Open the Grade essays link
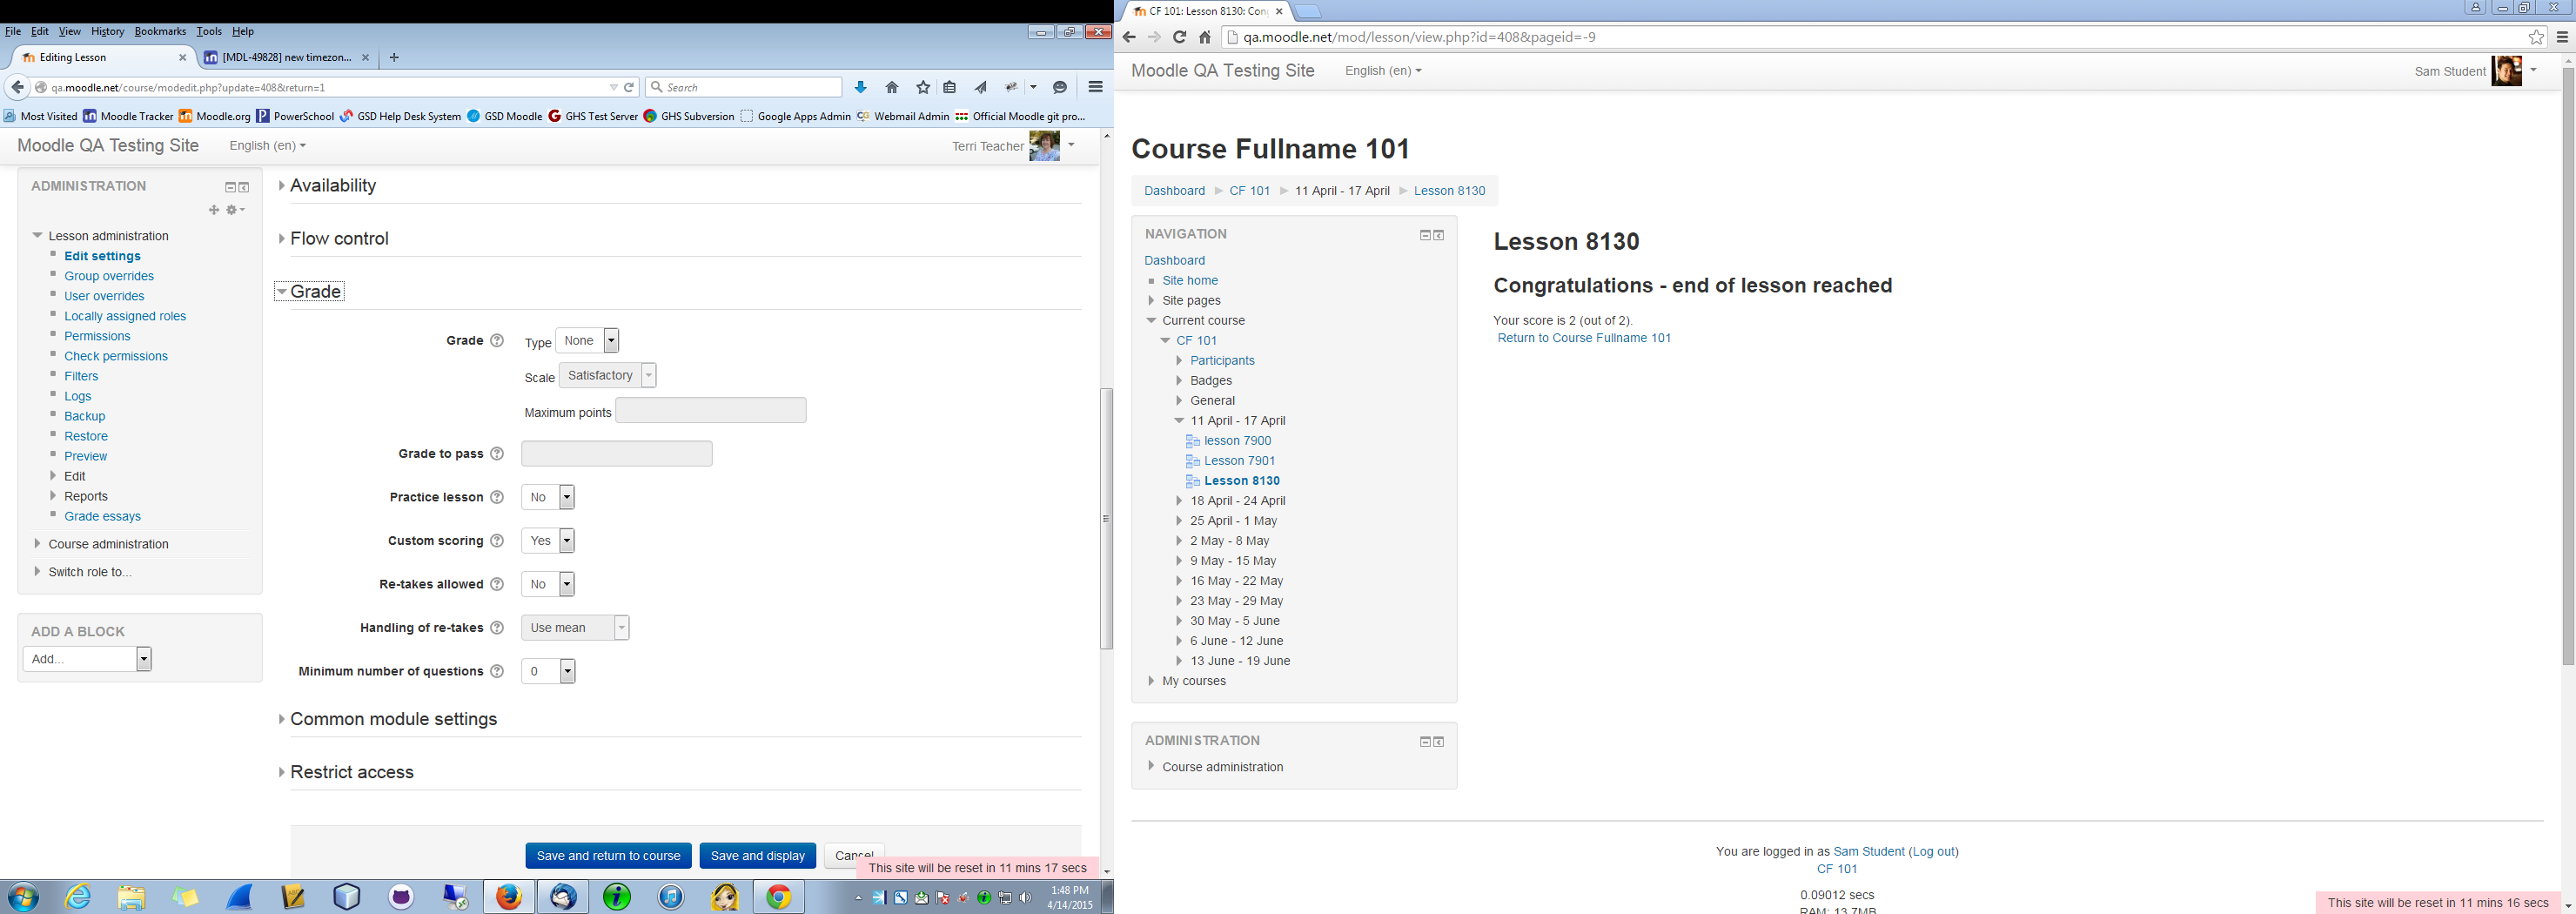Image resolution: width=2576 pixels, height=914 pixels. [x=102, y=516]
